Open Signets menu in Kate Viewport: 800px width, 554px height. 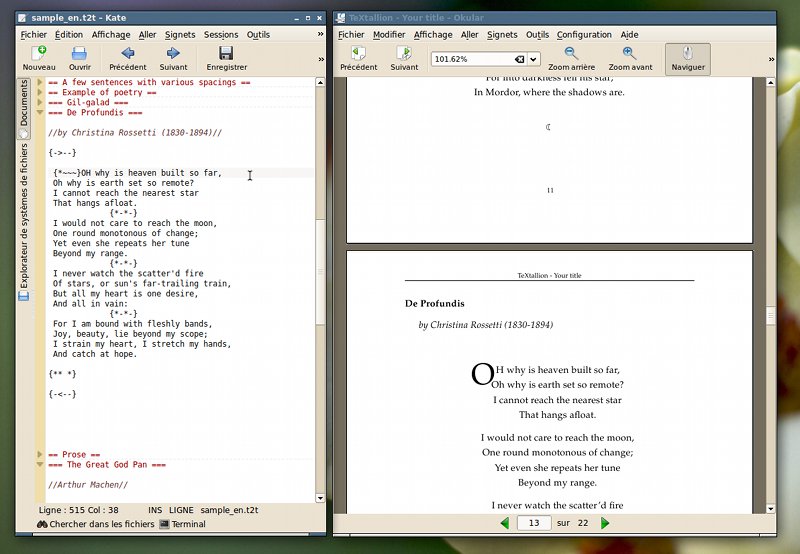tap(180, 35)
